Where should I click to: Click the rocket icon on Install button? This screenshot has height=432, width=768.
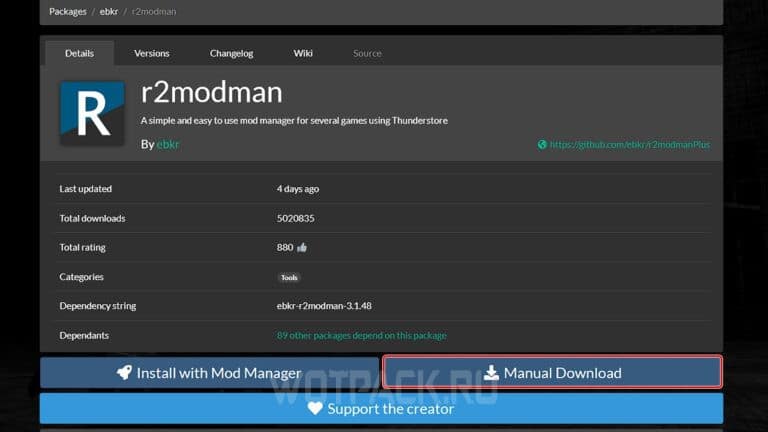click(124, 373)
